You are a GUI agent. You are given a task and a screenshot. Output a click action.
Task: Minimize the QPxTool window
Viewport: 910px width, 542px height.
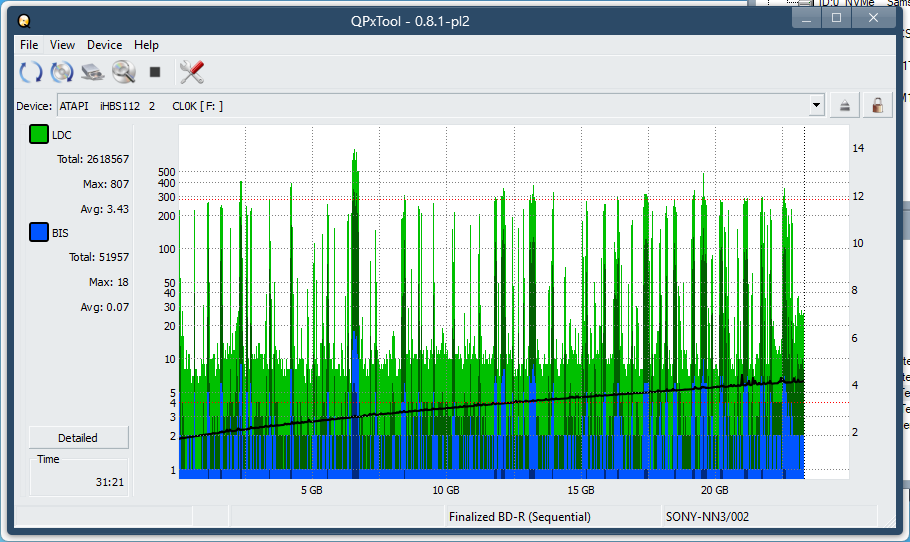(807, 18)
